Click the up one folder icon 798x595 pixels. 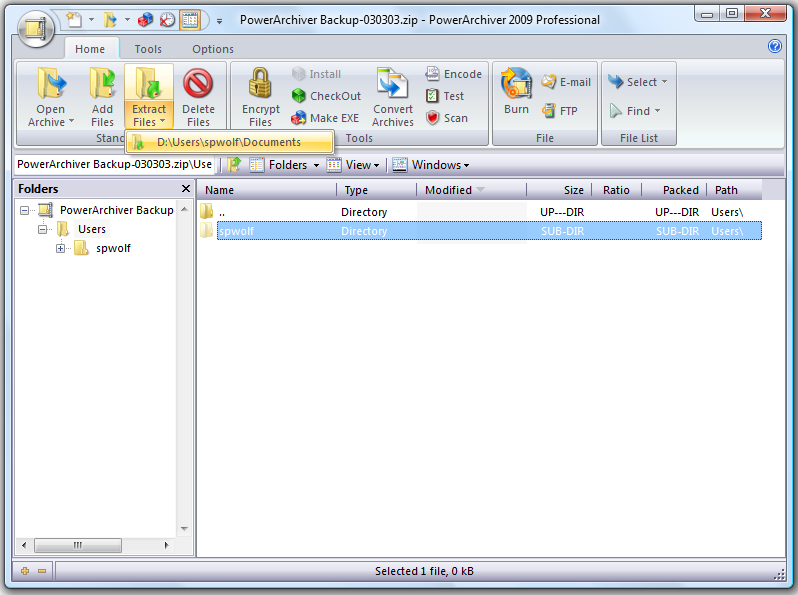click(x=234, y=165)
